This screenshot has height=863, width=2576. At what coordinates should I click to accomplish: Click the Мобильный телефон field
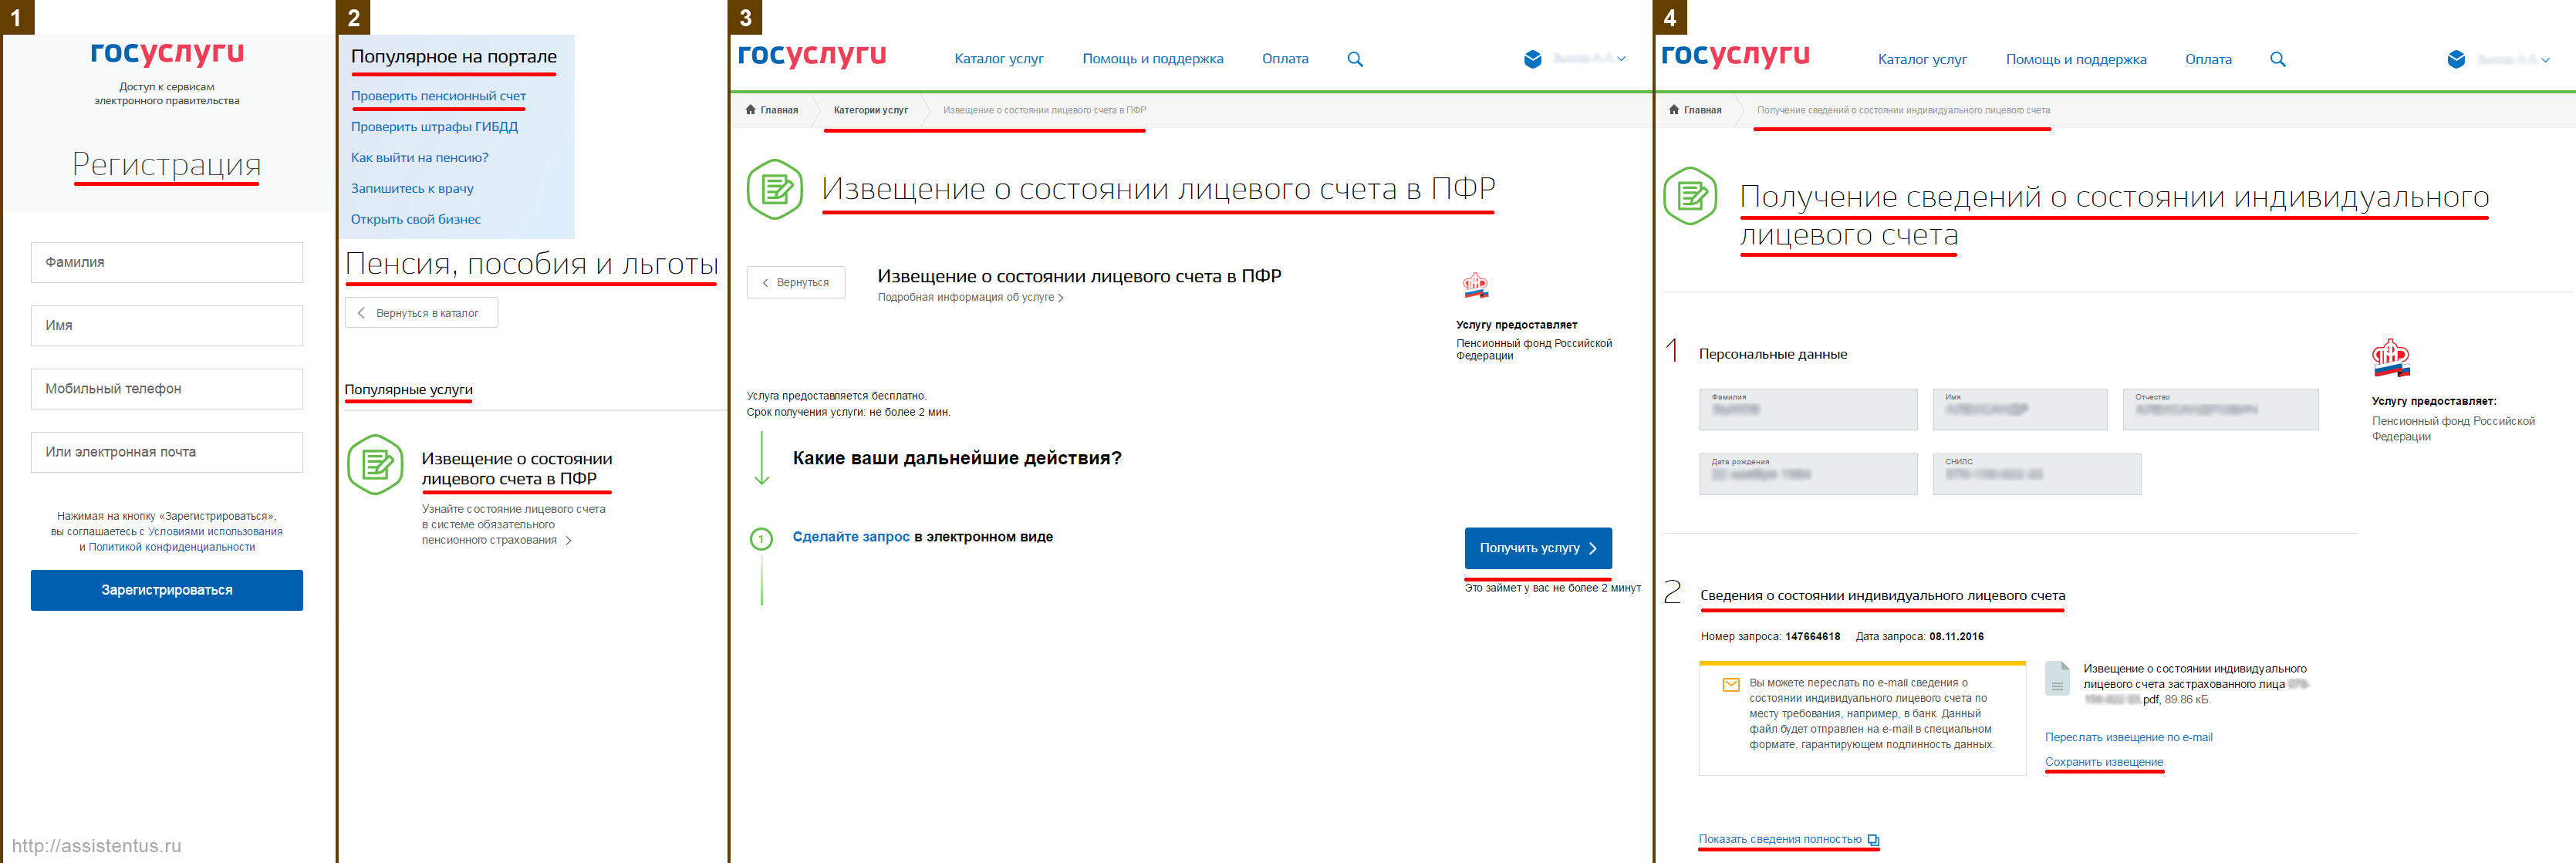(167, 388)
